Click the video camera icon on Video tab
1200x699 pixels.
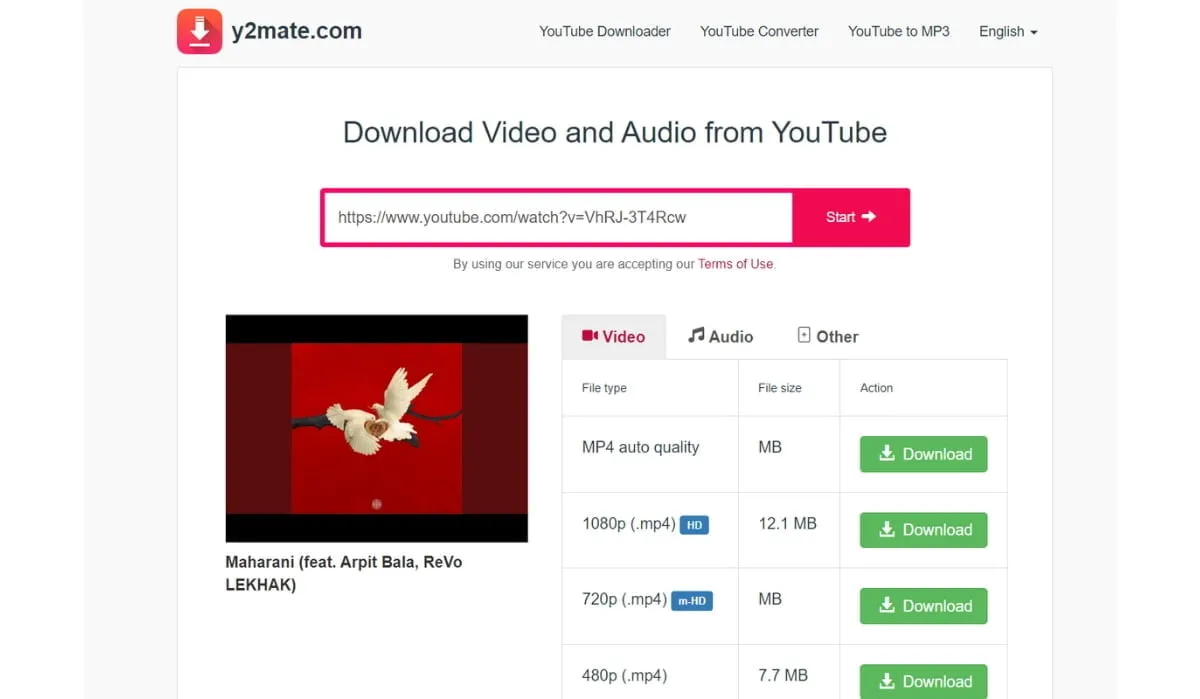point(591,337)
